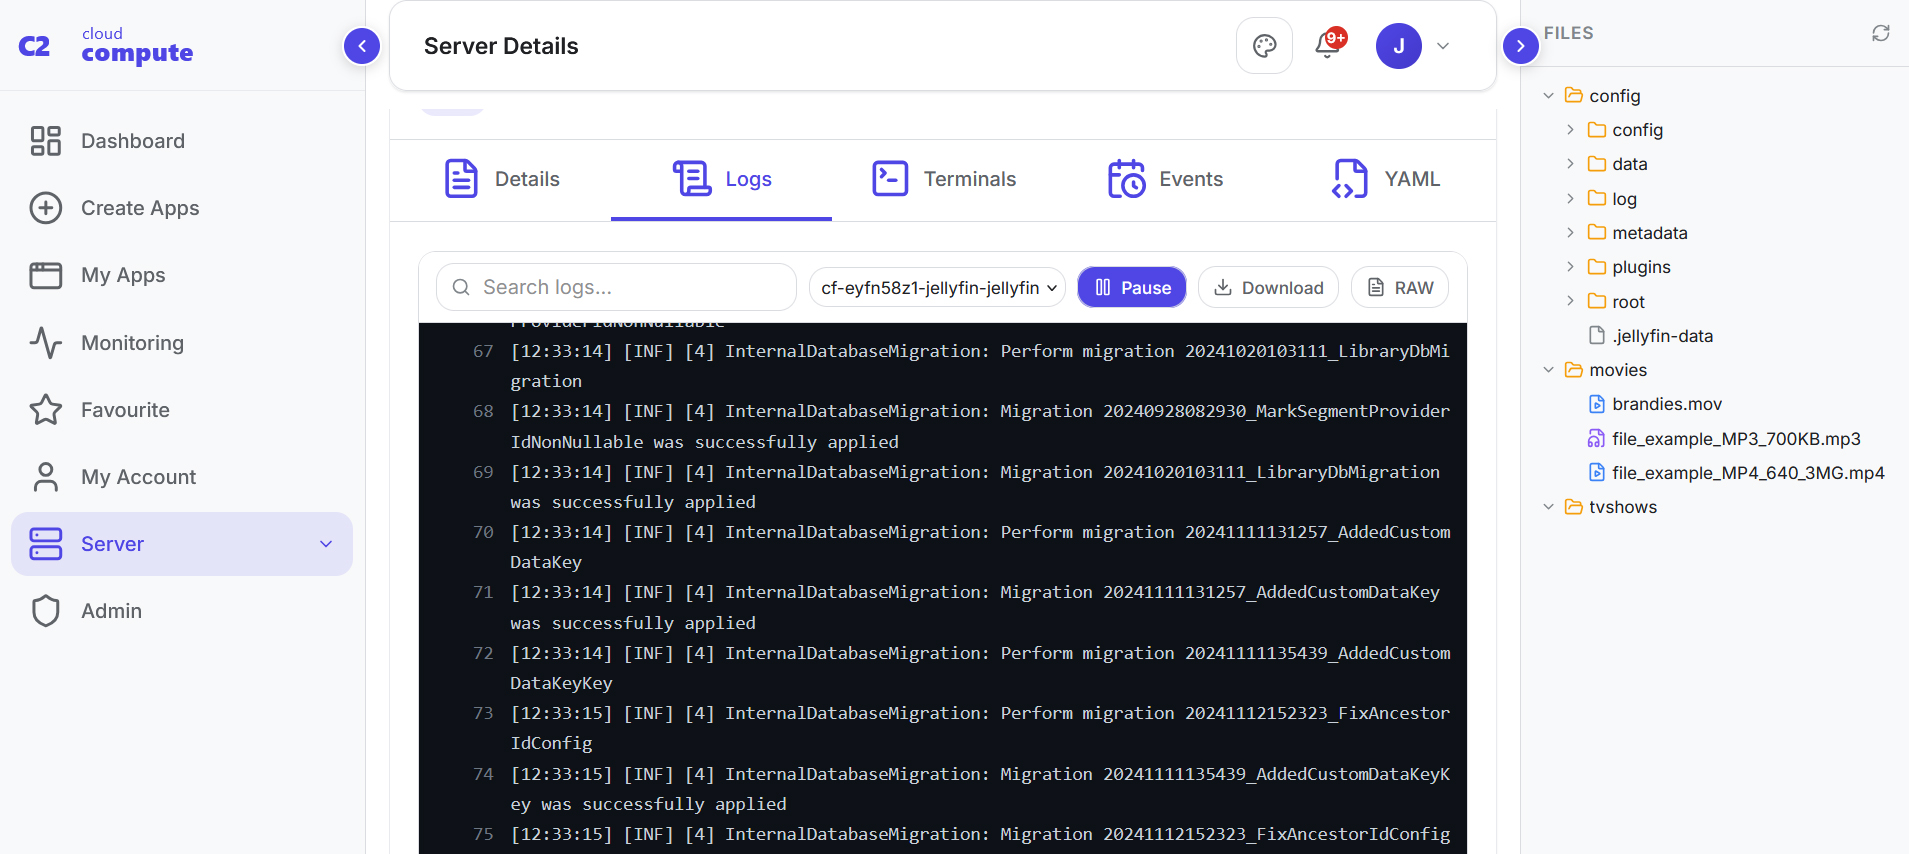Click the tvshows folder name
This screenshot has width=1909, height=854.
point(1623,507)
